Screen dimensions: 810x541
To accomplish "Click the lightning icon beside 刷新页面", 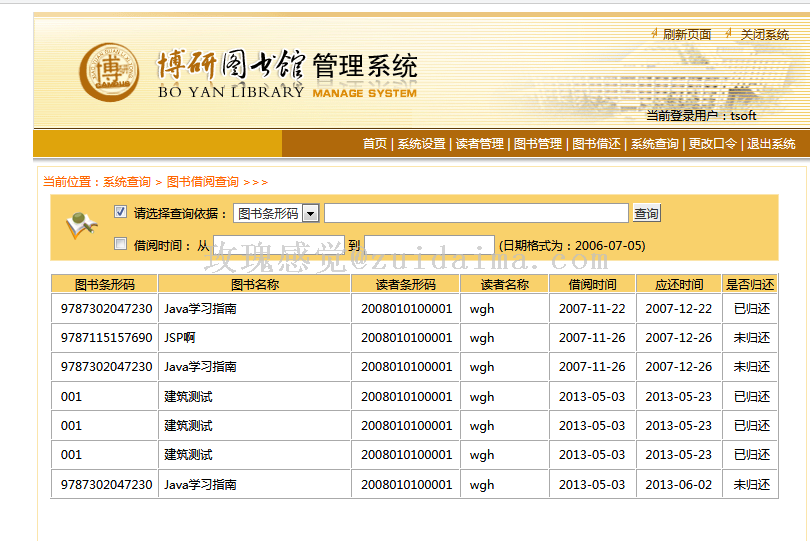I will 654,34.
